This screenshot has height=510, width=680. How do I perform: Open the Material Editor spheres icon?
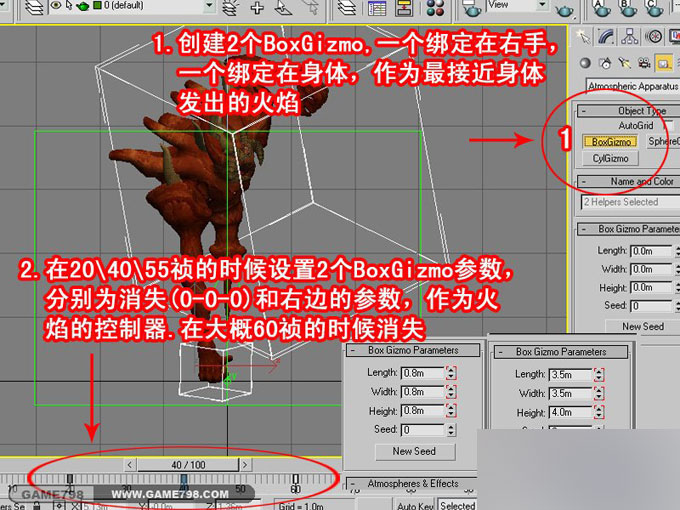coord(435,7)
